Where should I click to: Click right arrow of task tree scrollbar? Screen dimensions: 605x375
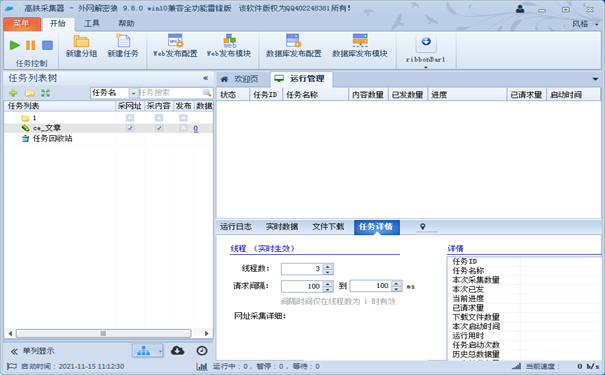tap(206, 333)
